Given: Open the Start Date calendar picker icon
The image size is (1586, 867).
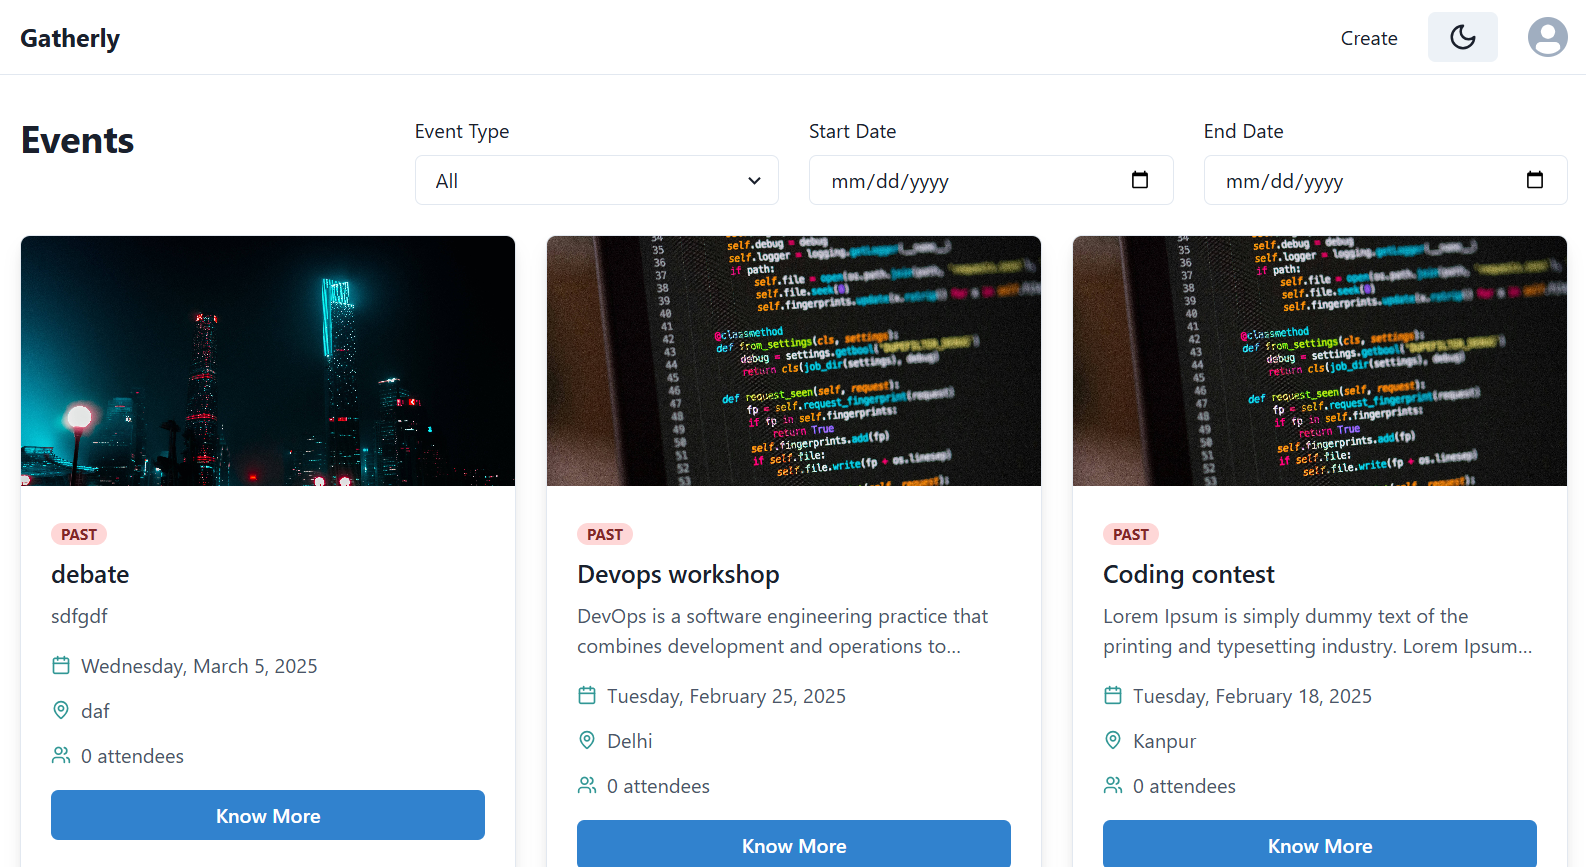Looking at the screenshot, I should click(x=1139, y=180).
